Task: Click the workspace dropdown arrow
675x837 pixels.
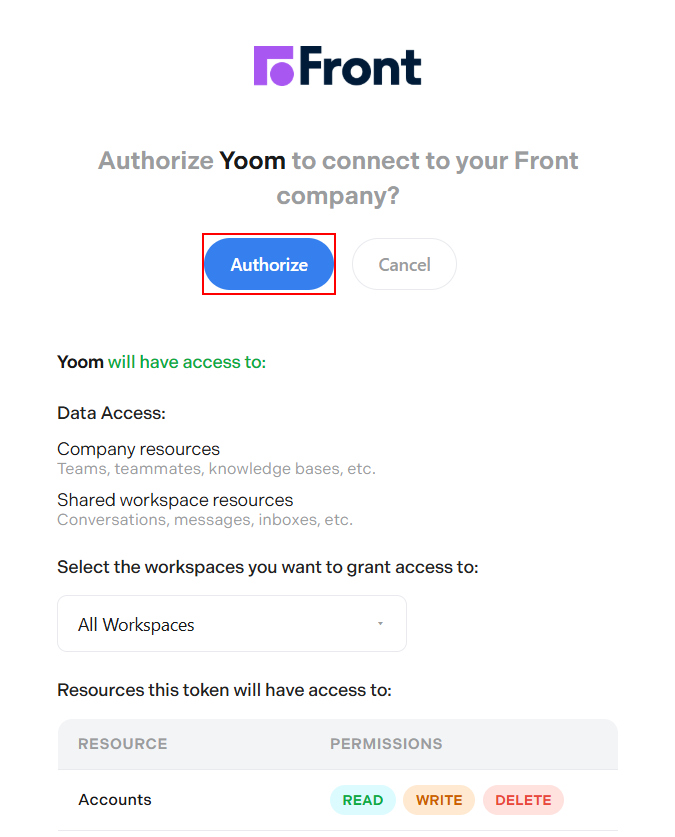Action: (x=380, y=624)
